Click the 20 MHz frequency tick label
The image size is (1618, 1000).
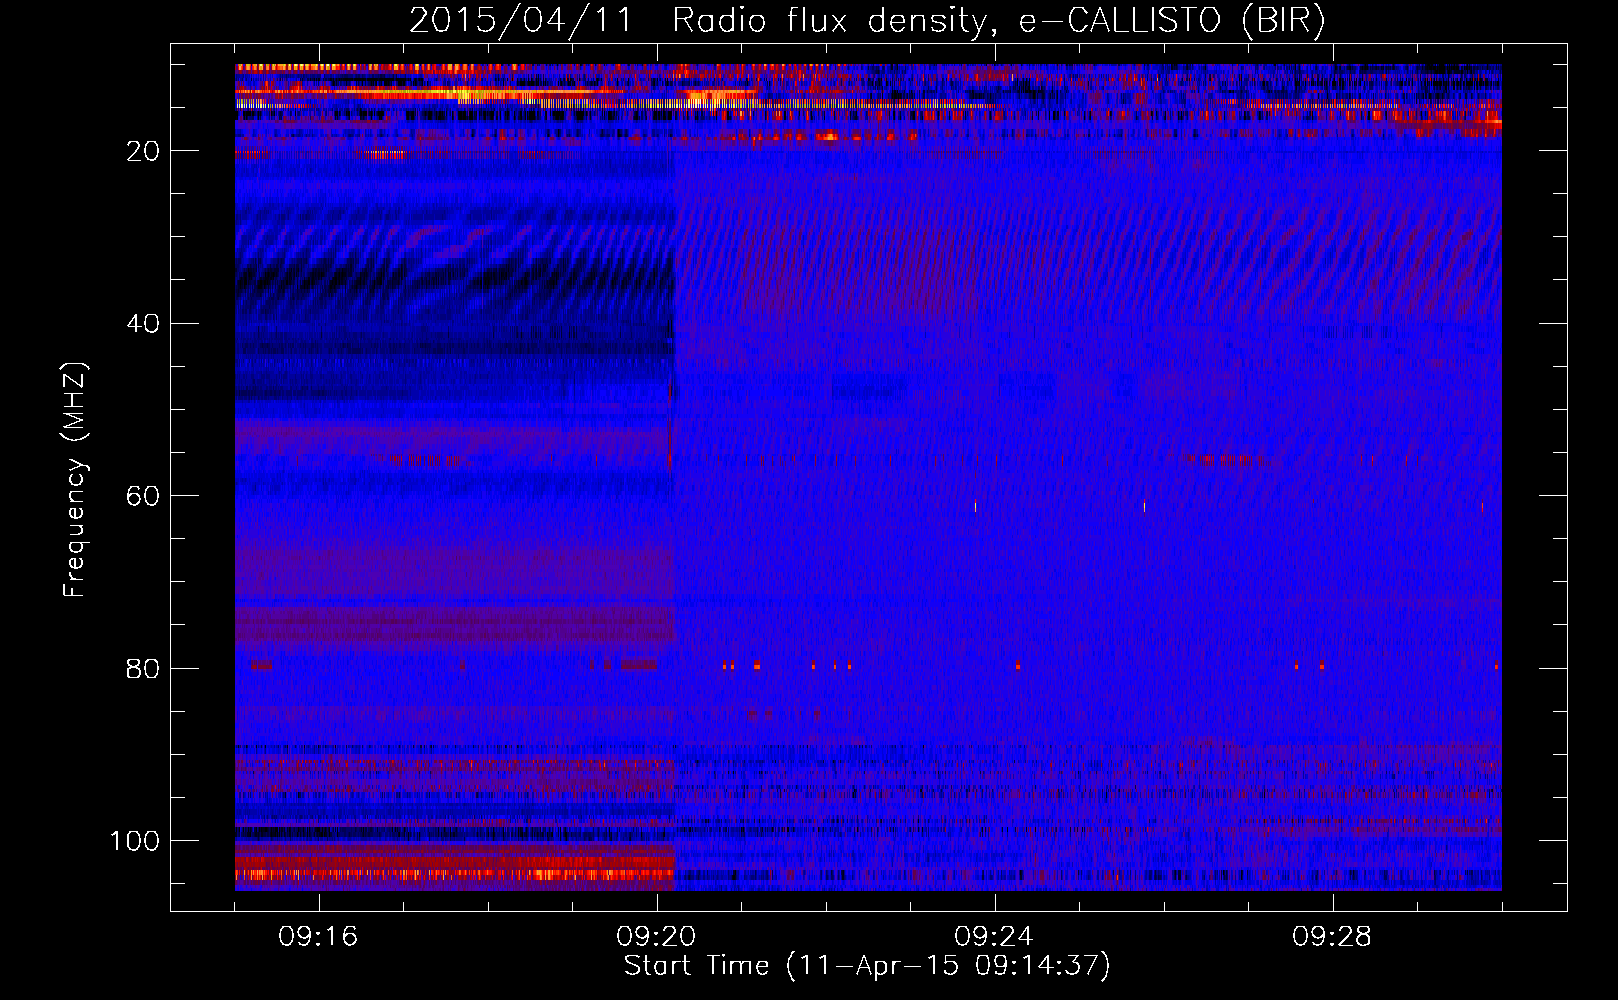(x=144, y=151)
